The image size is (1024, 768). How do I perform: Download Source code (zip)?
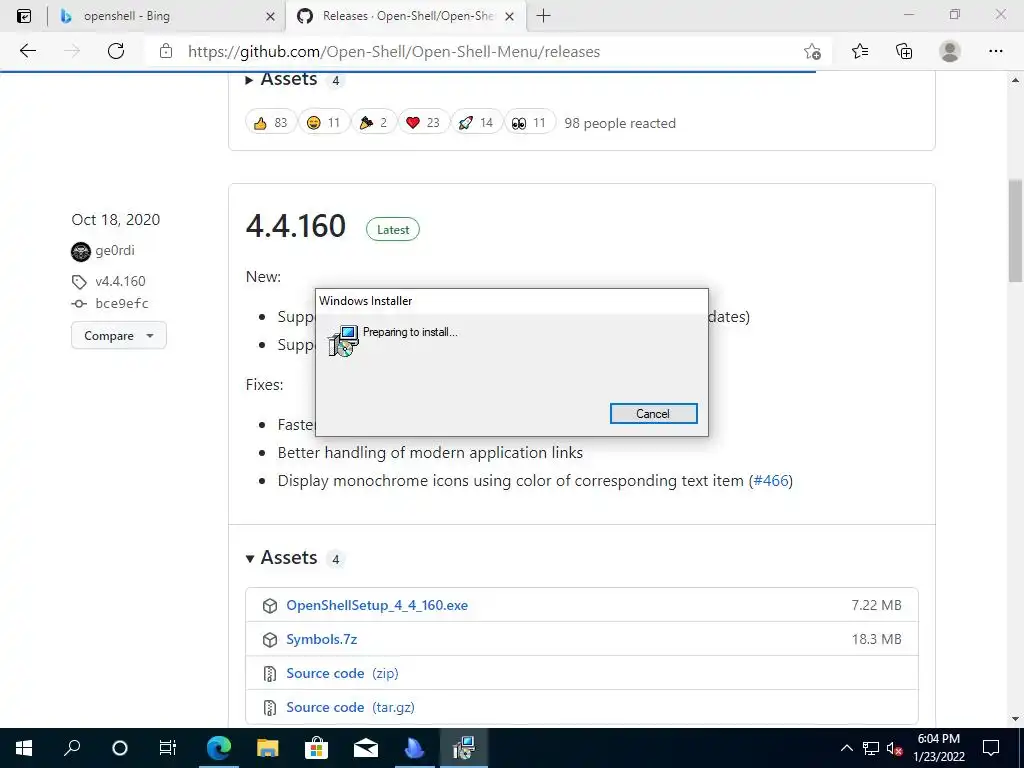click(342, 673)
